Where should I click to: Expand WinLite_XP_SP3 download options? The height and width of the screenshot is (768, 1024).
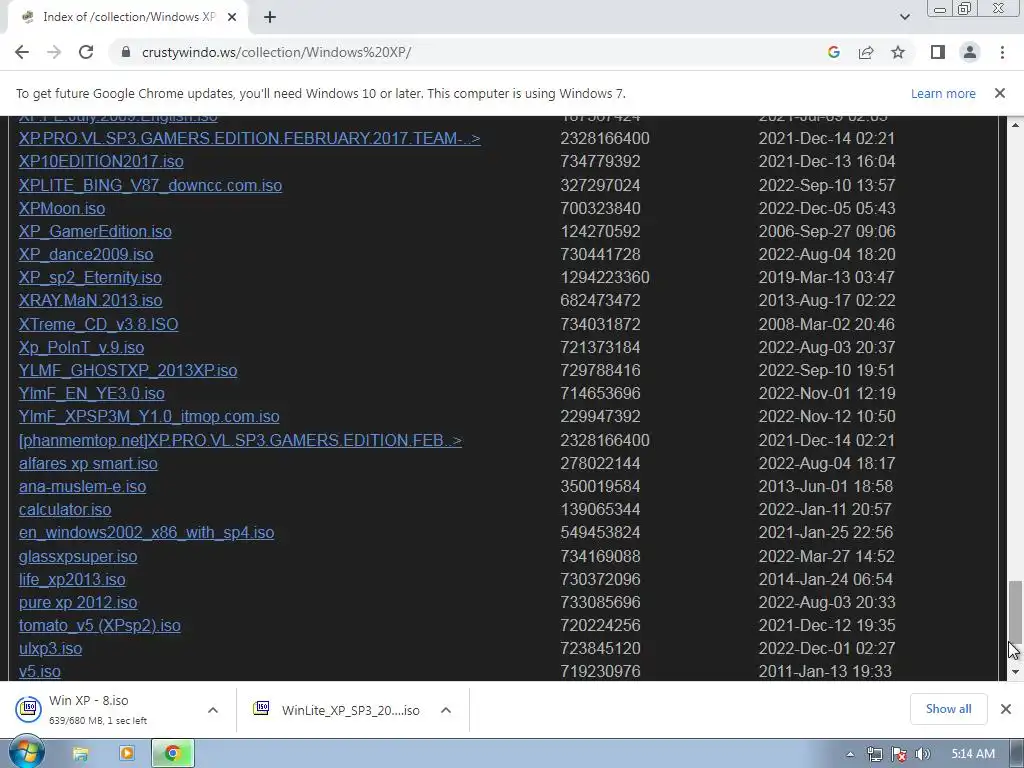445,710
